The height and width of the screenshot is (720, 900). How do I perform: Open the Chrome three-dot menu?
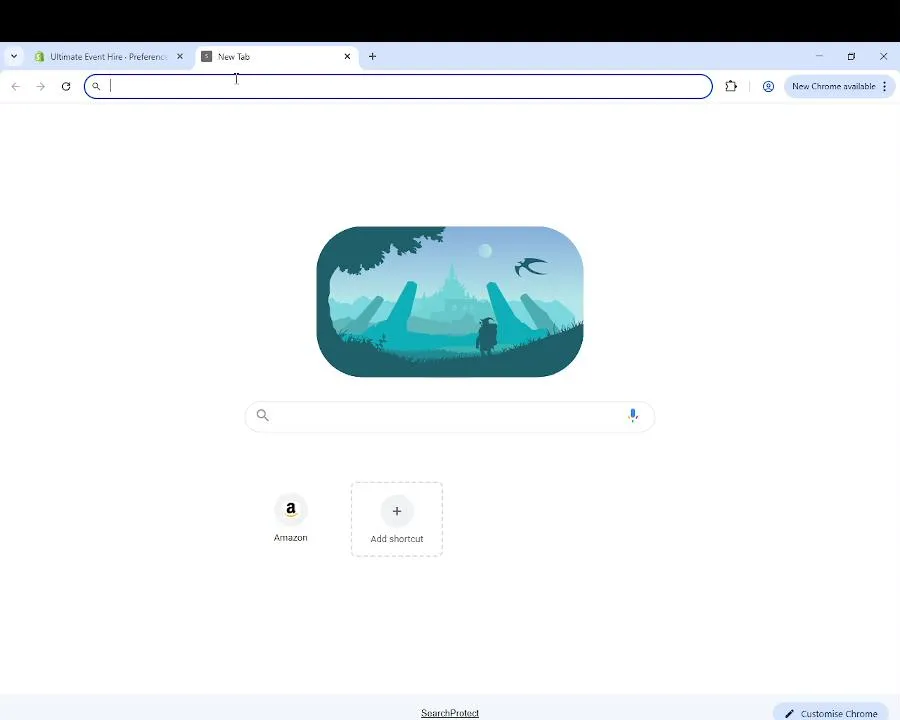885,86
